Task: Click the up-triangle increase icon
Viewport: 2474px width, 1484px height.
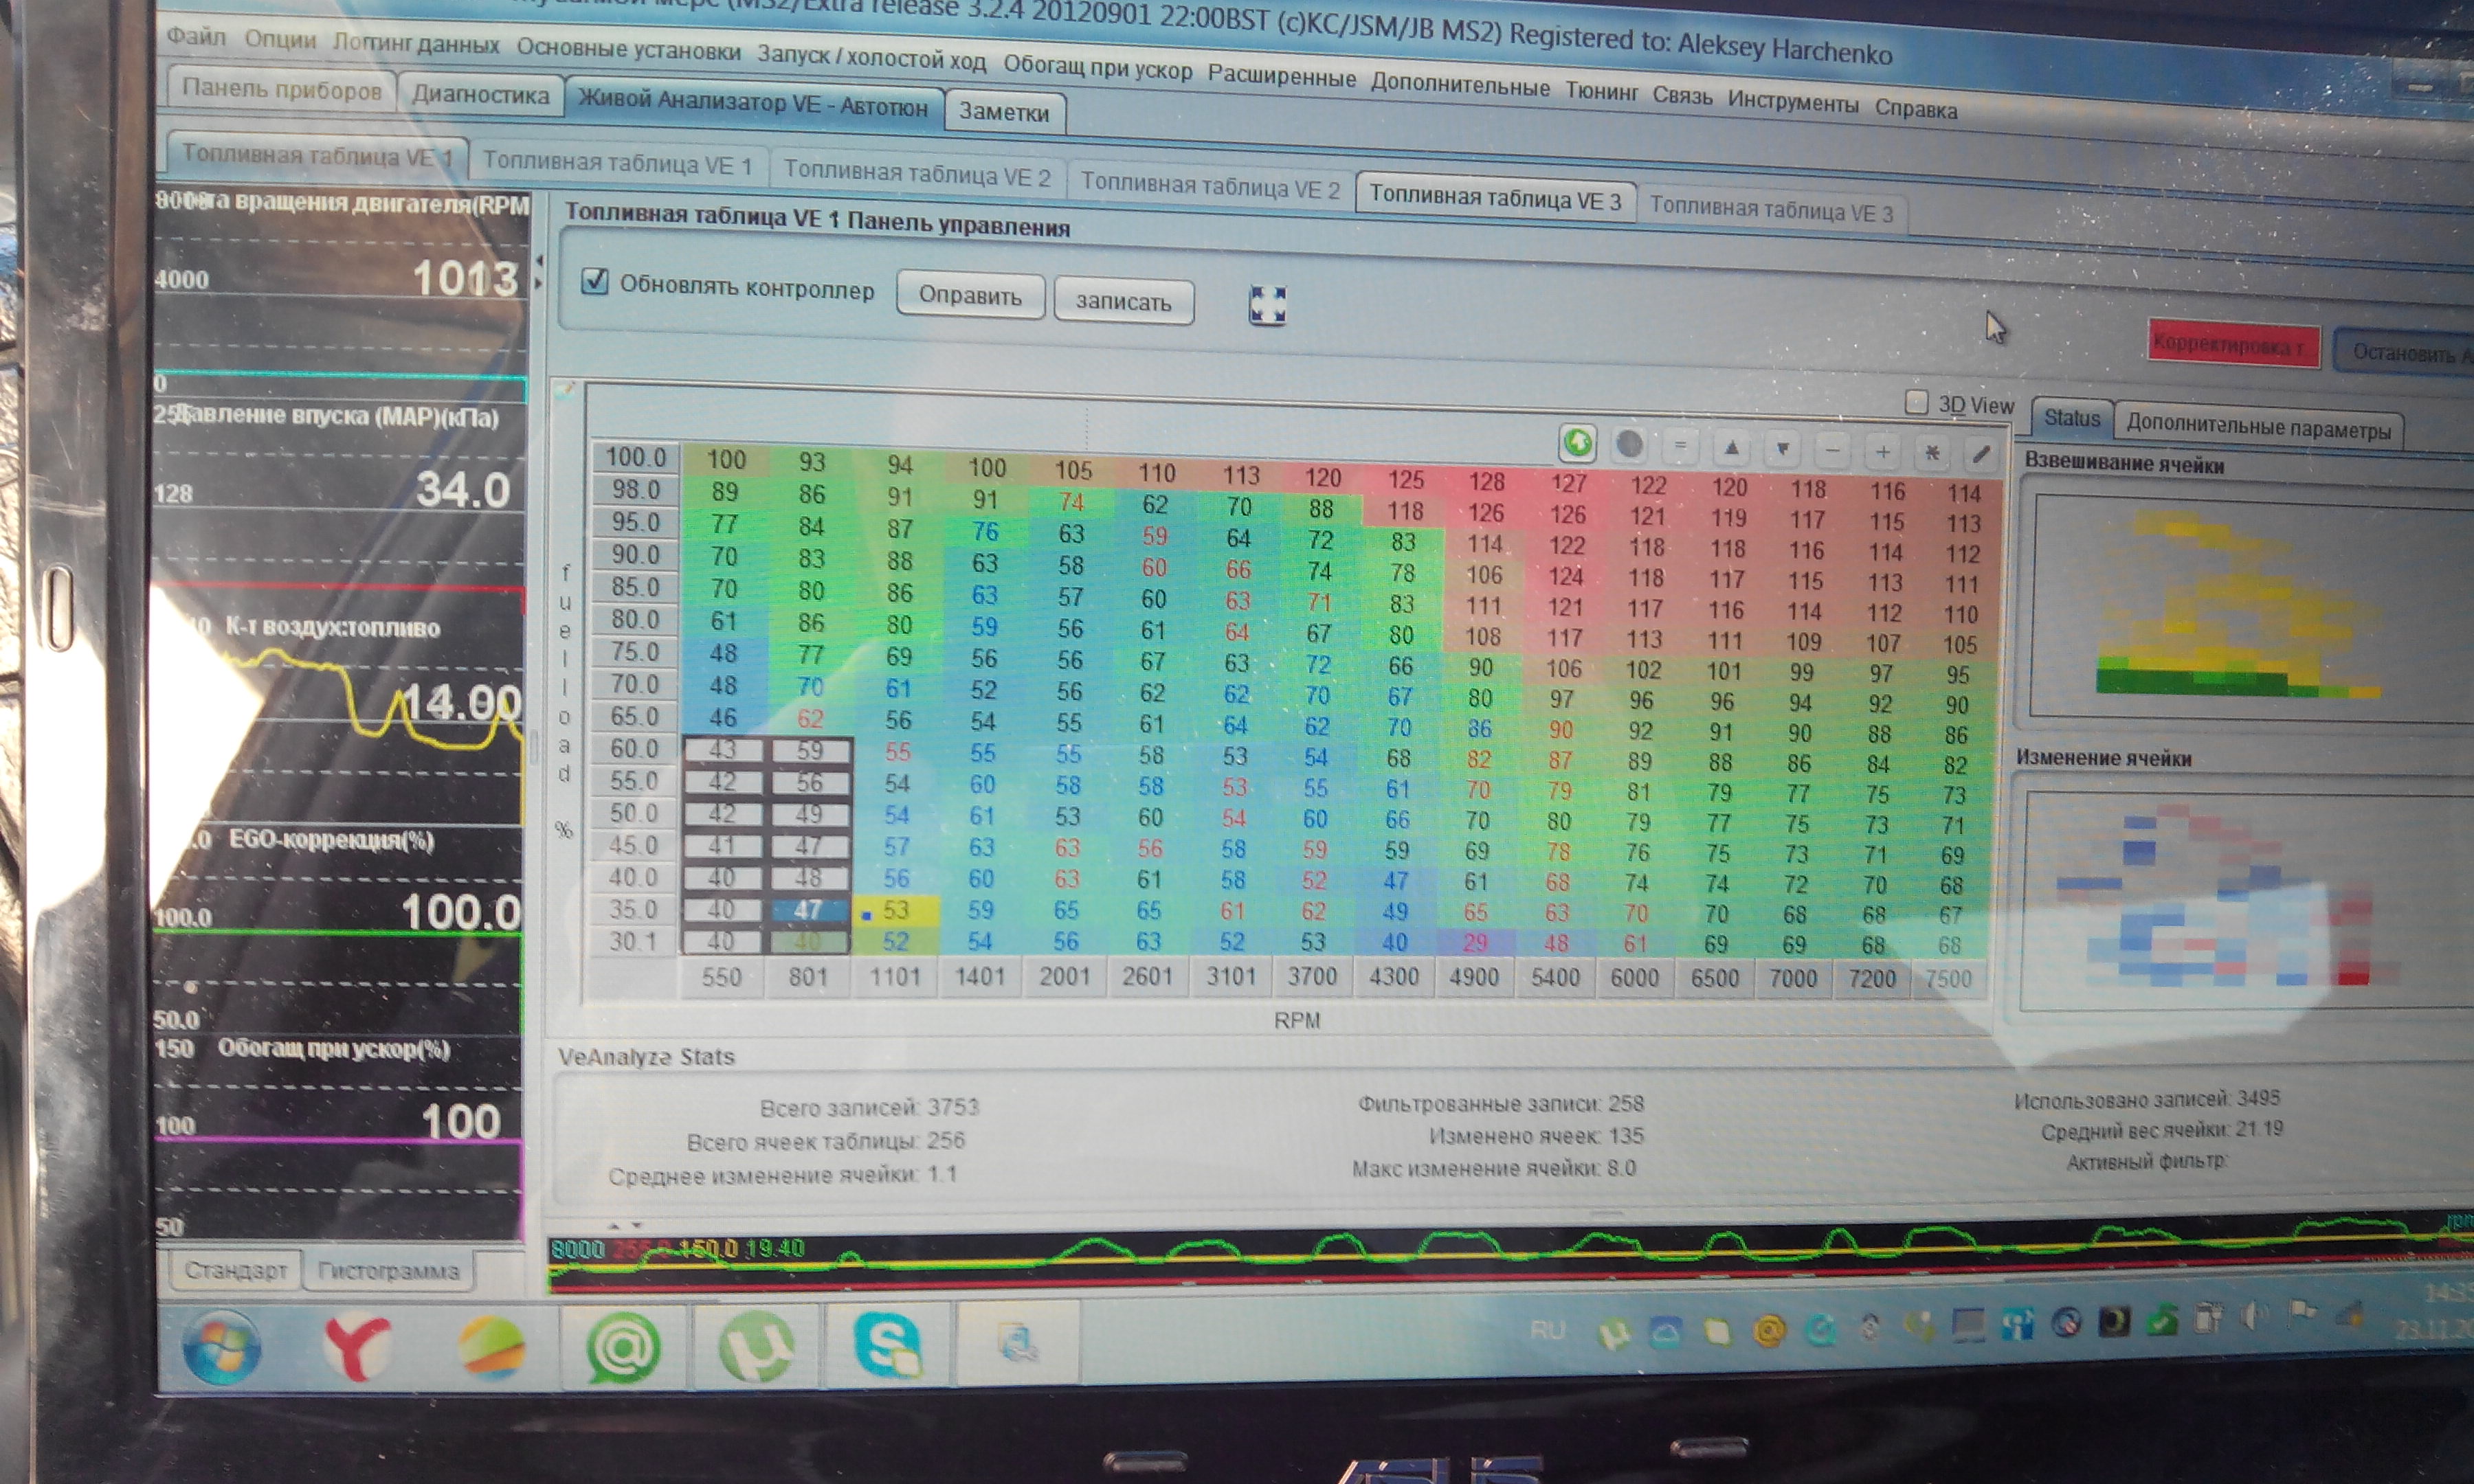Action: pos(1731,448)
